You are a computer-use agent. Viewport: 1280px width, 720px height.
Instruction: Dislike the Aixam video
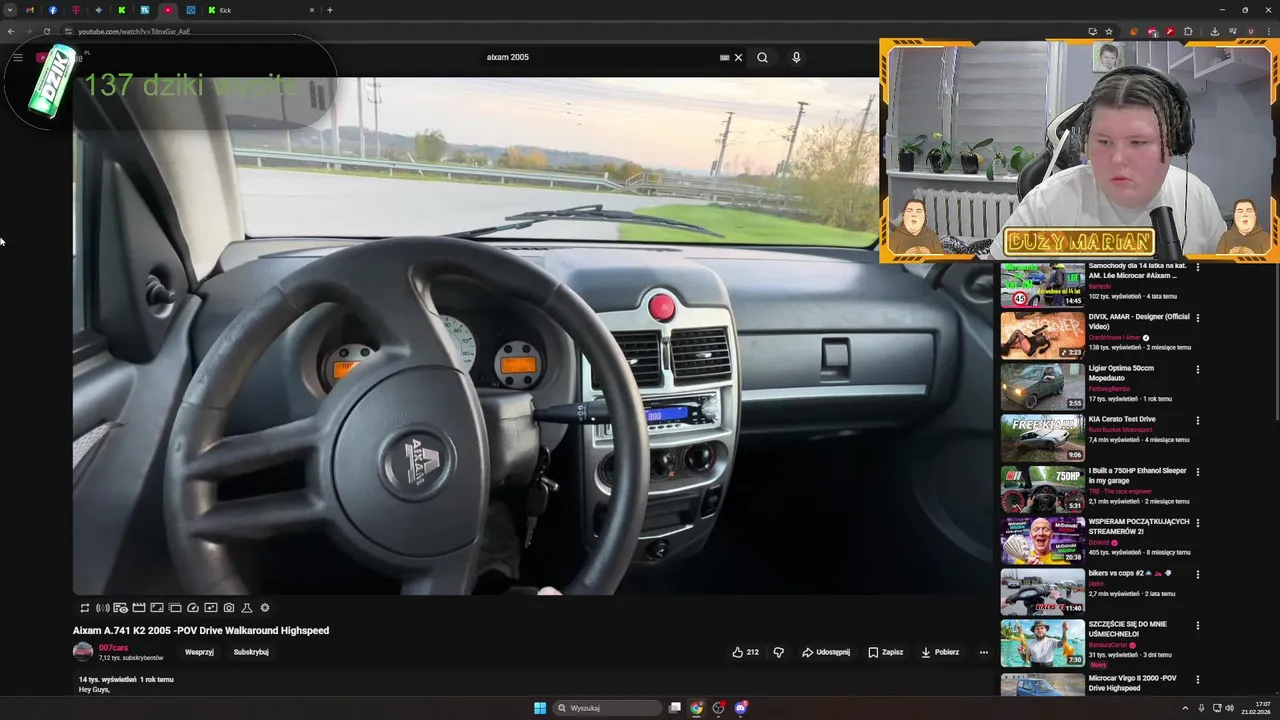(x=779, y=652)
